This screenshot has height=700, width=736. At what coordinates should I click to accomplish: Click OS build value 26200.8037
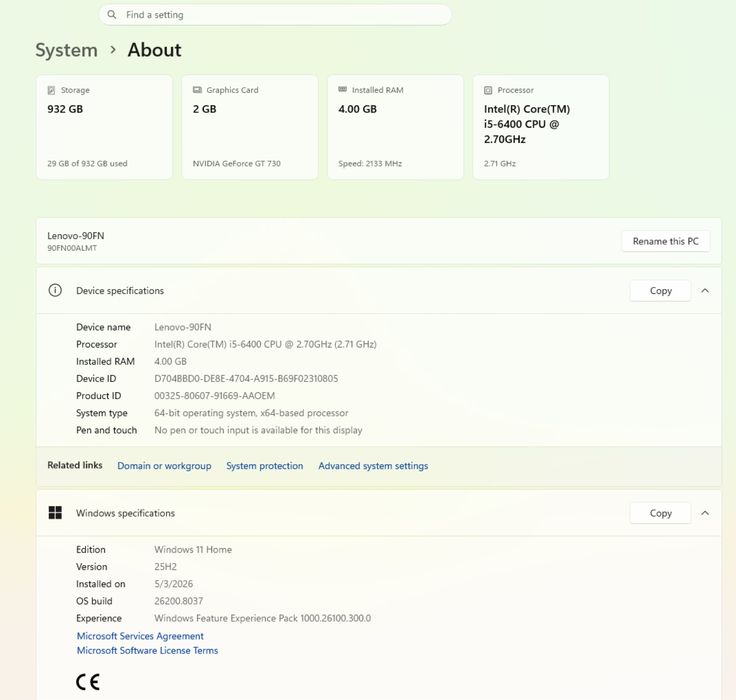click(178, 601)
